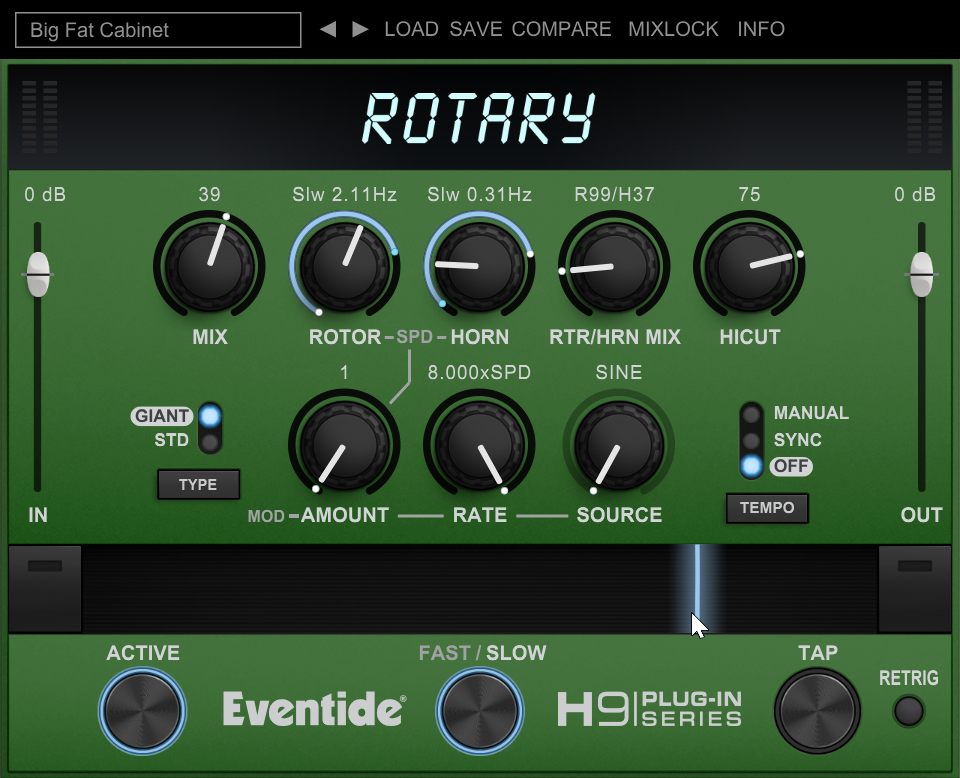
Task: Toggle COMPARE in the top bar
Action: [561, 29]
